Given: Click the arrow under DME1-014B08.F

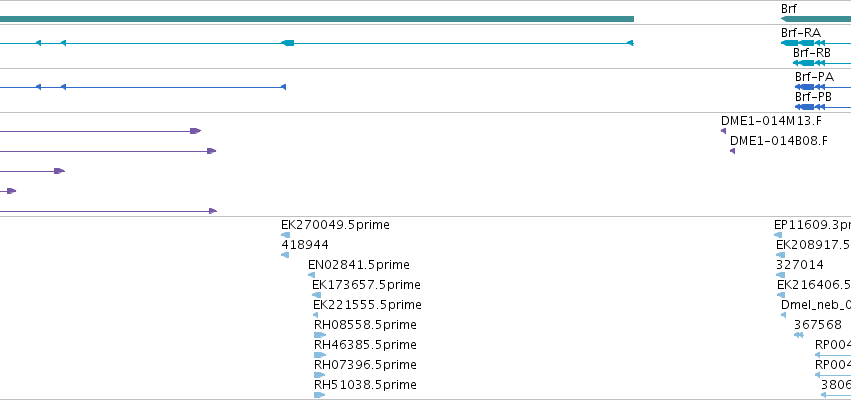Looking at the screenshot, I should click(x=733, y=151).
